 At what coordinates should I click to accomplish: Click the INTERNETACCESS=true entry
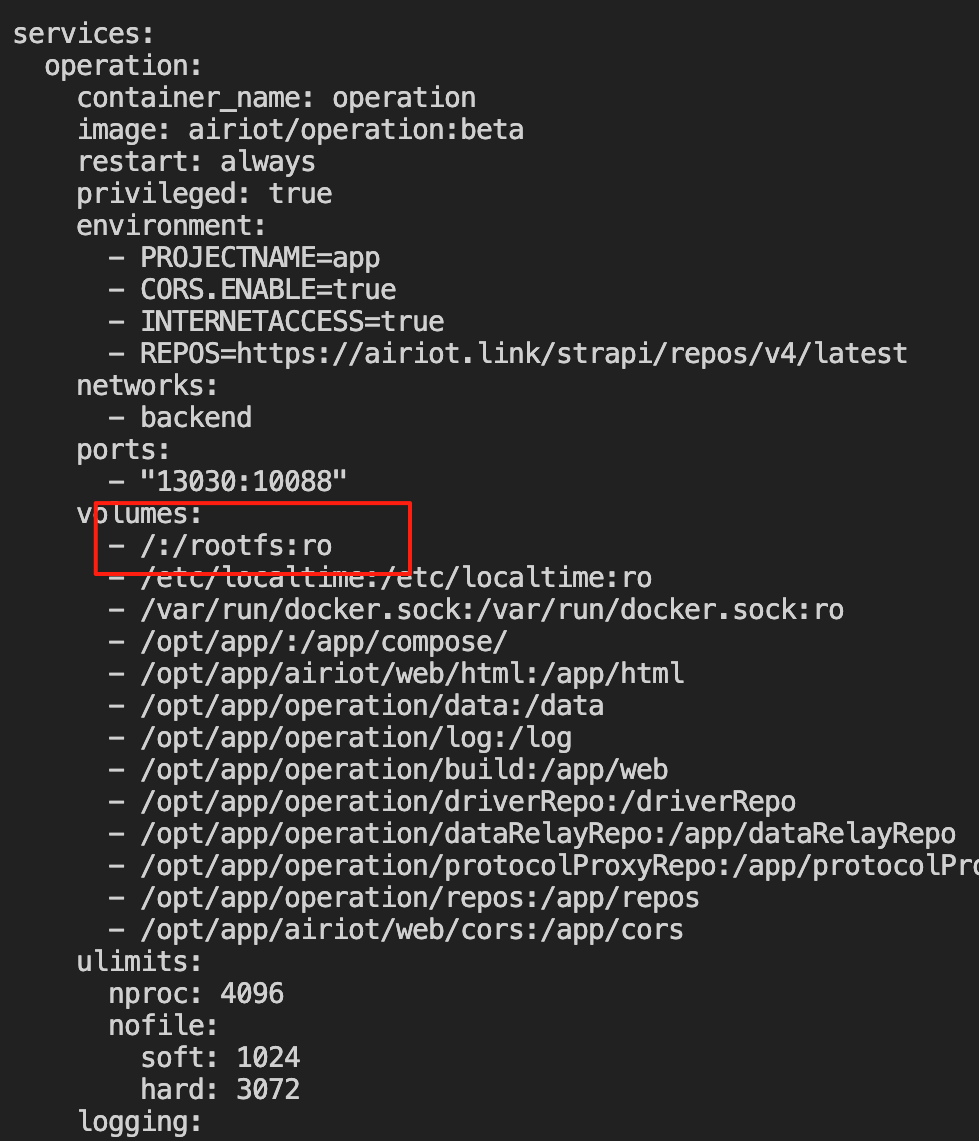point(292,323)
